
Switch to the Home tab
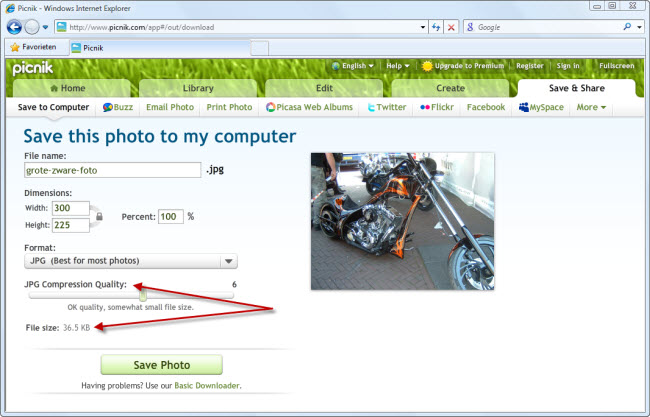point(72,88)
